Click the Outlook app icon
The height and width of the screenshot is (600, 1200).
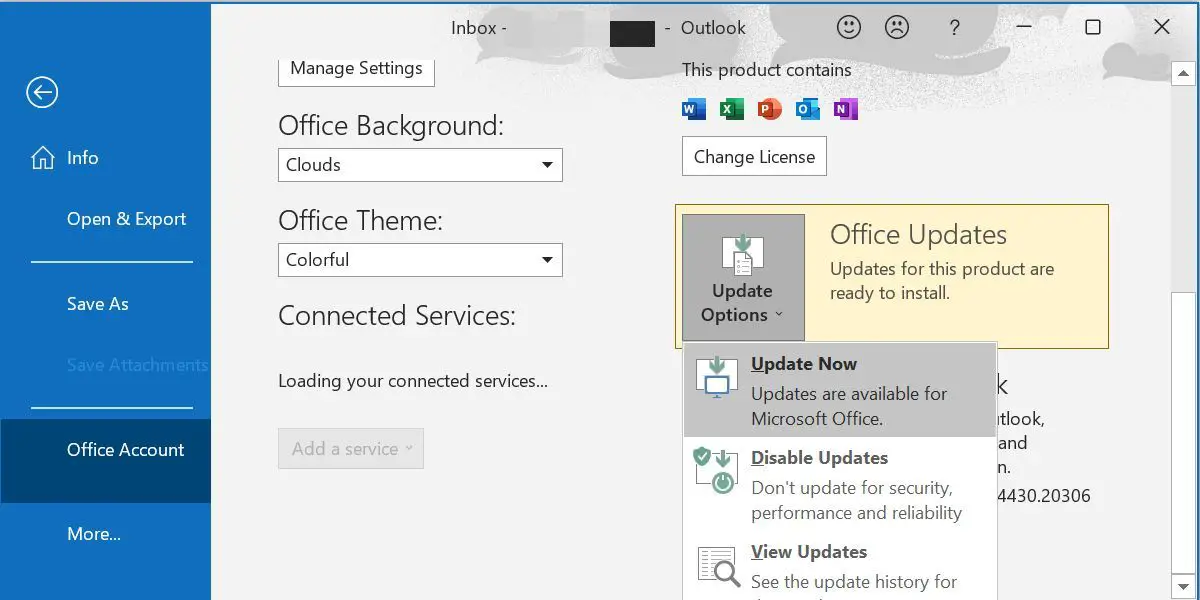tap(808, 109)
